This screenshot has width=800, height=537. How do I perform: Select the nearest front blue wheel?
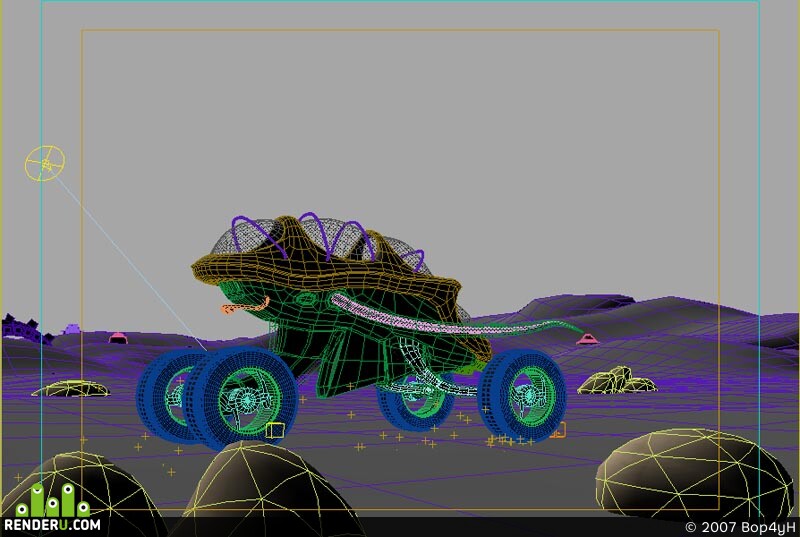click(x=241, y=396)
